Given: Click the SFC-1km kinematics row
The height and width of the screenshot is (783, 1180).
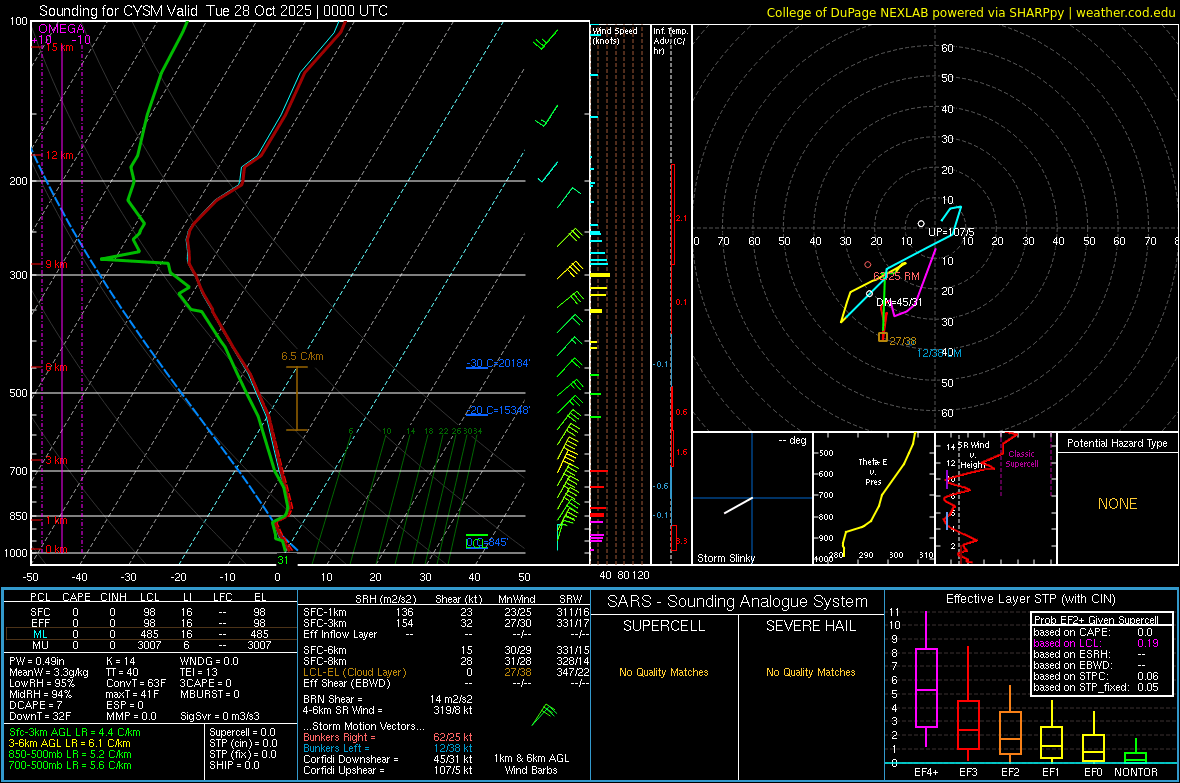Looking at the screenshot, I should click(446, 612).
